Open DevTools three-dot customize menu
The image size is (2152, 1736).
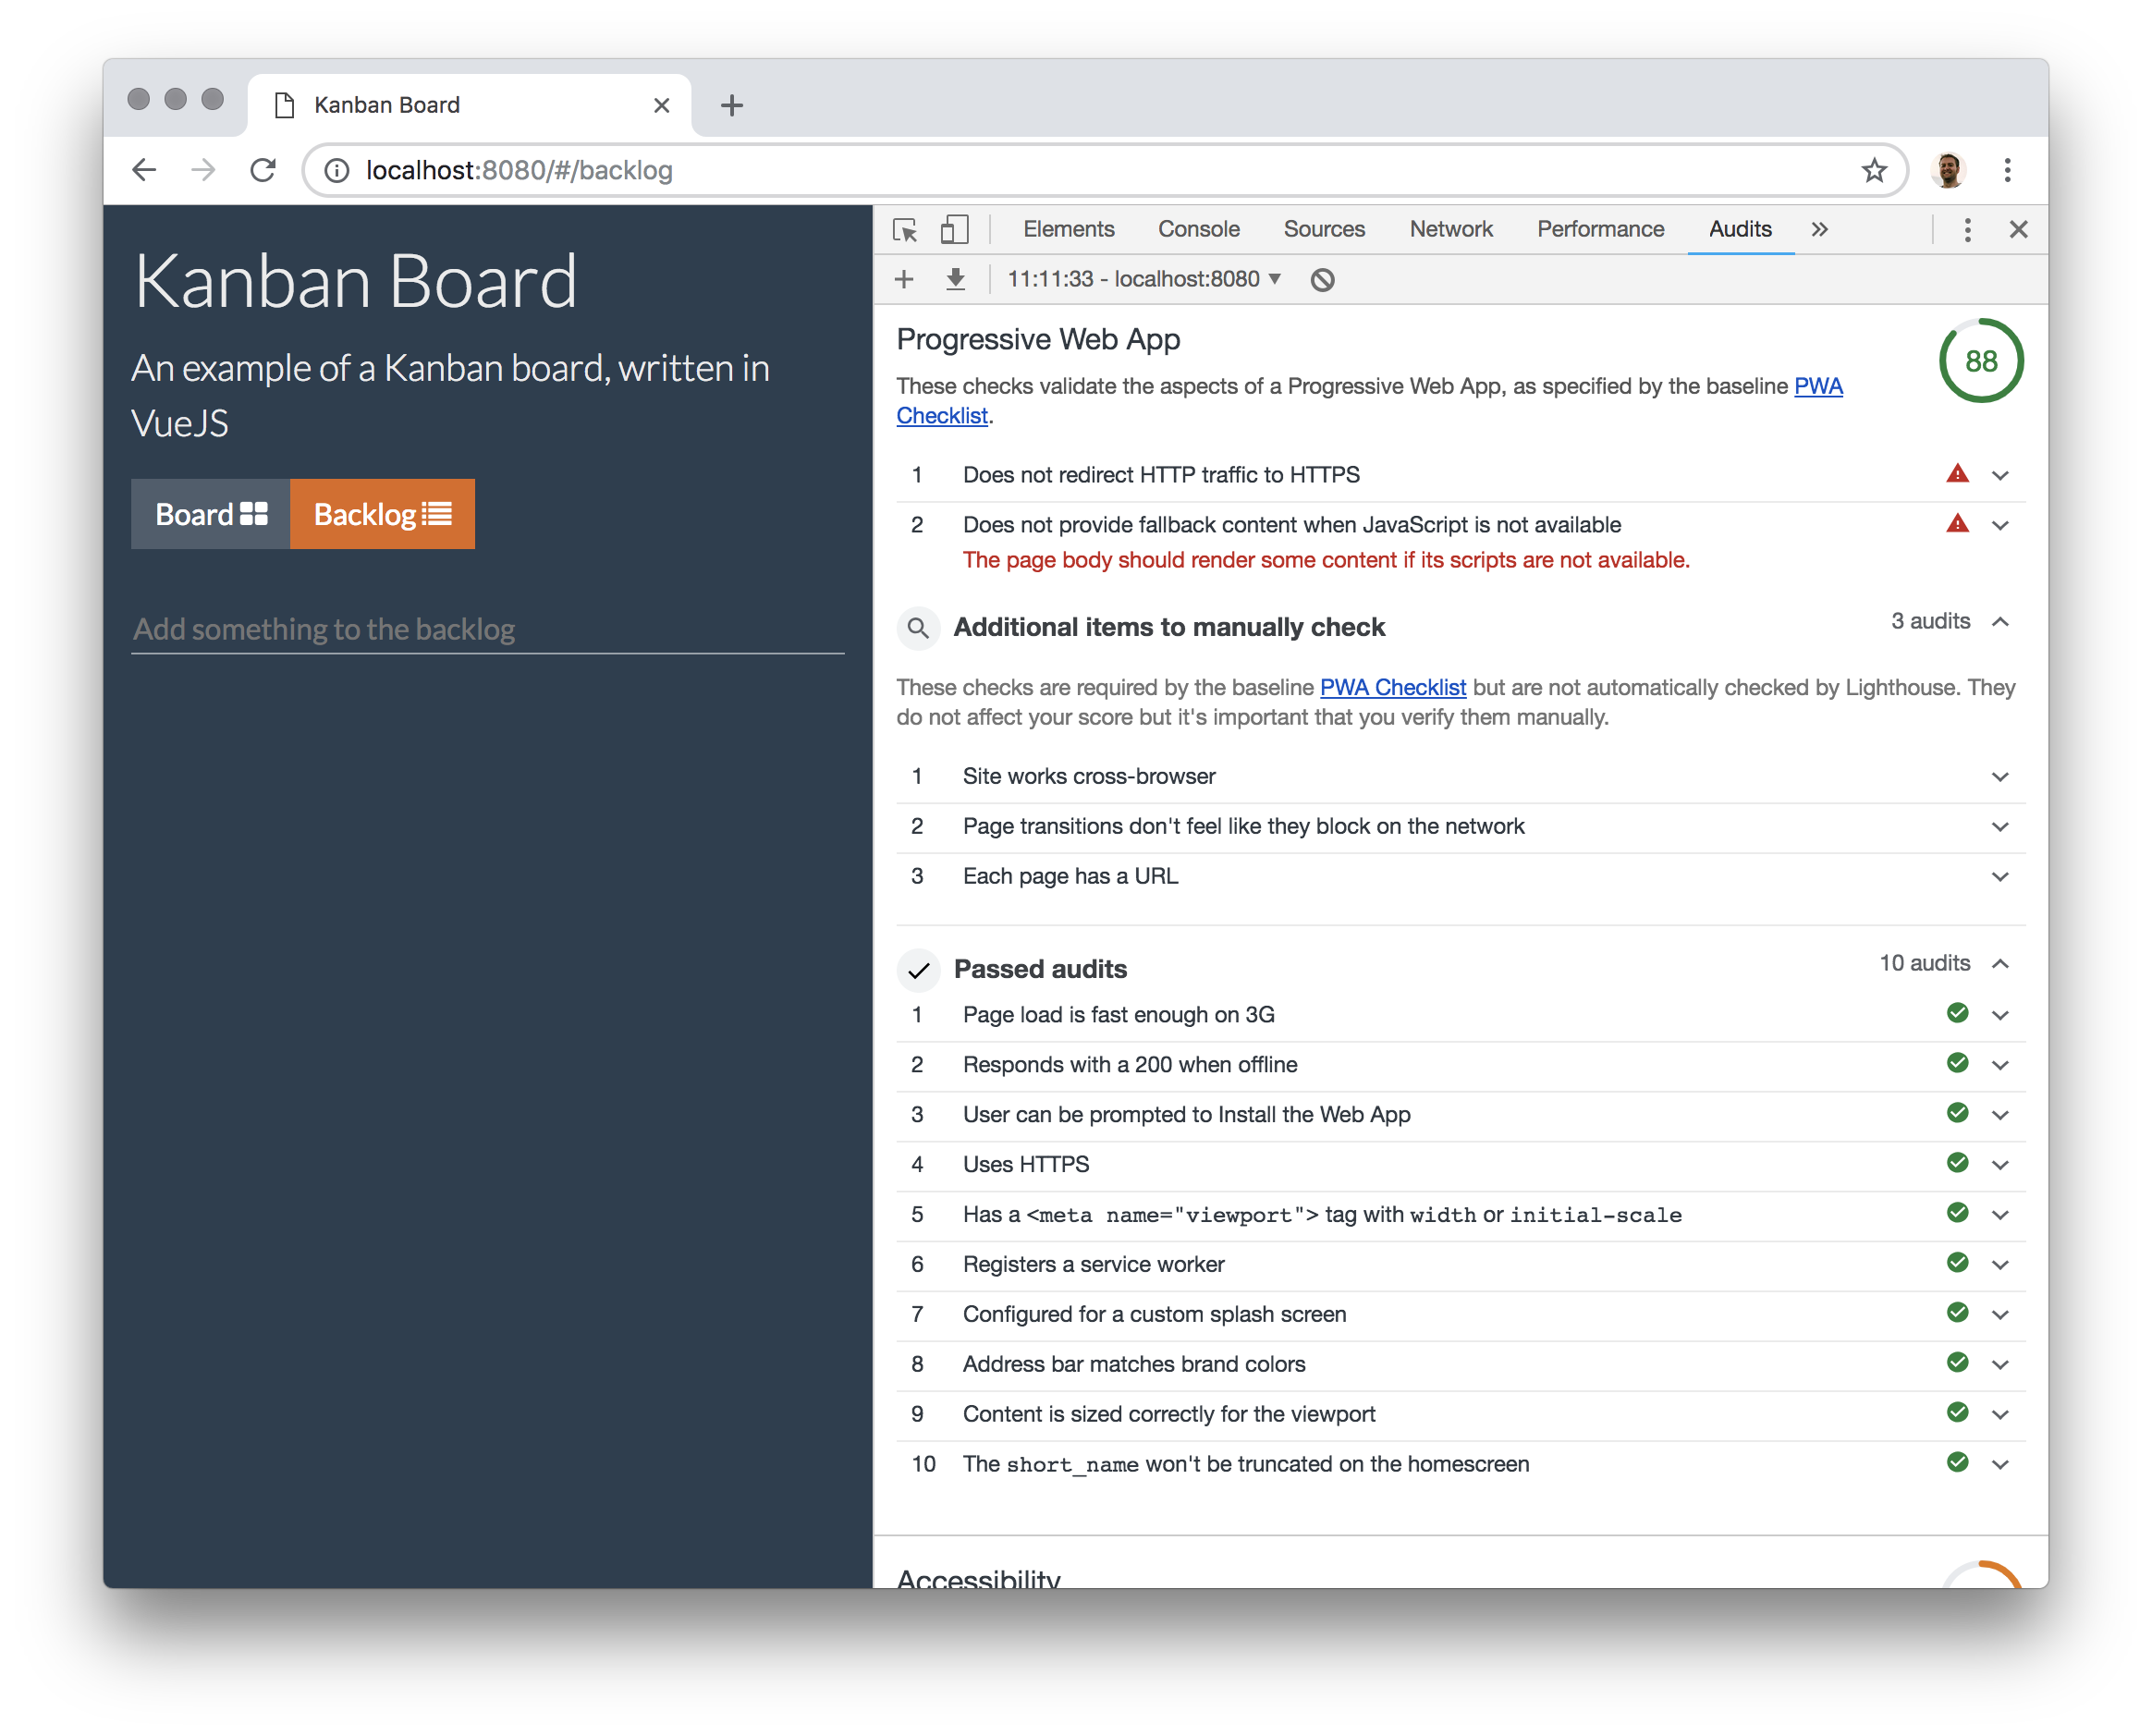click(1967, 230)
